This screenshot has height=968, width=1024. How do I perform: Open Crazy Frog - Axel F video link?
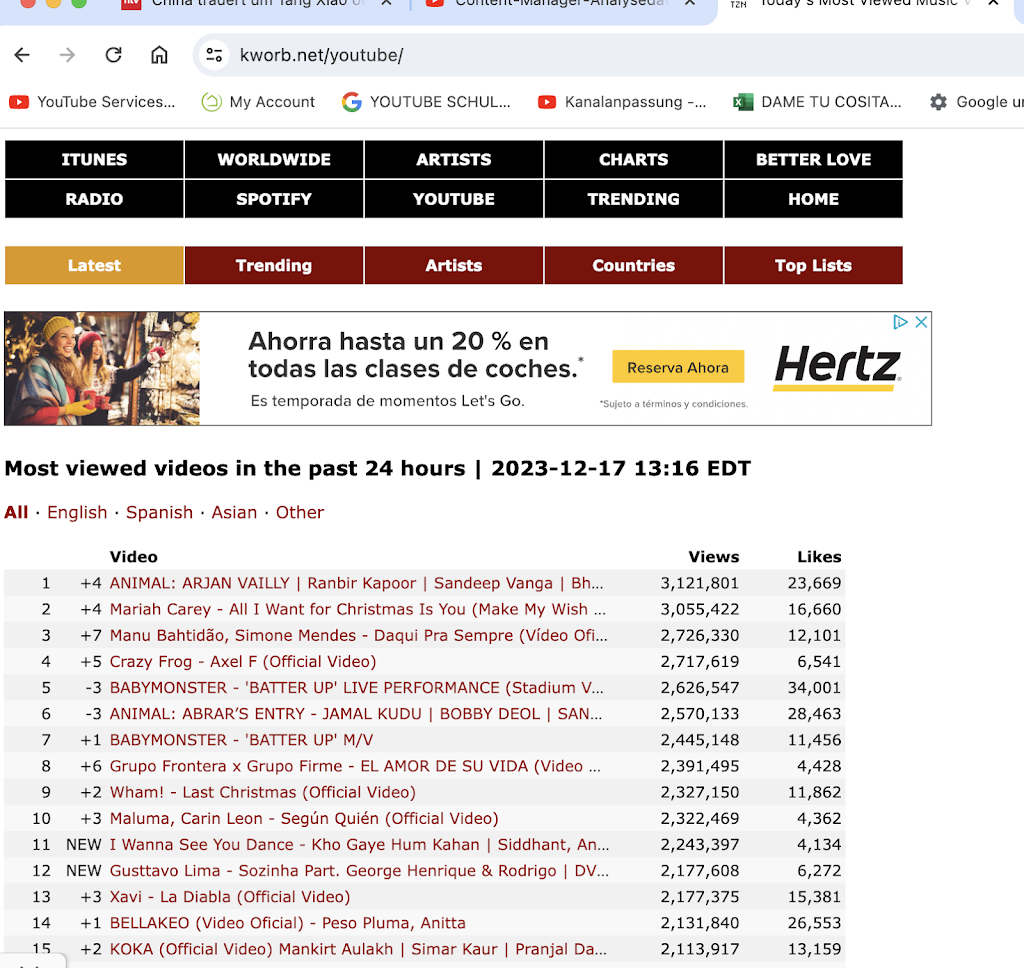click(x=243, y=662)
